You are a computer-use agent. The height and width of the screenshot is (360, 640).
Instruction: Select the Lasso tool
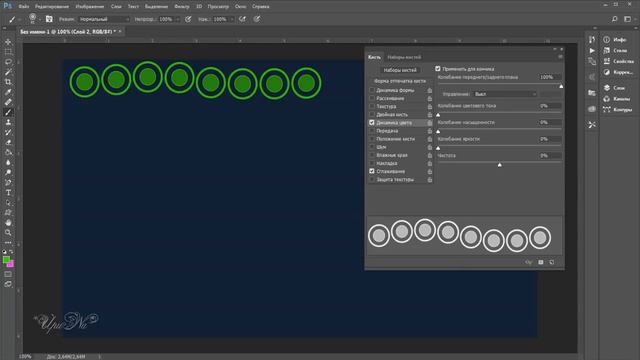[x=8, y=62]
